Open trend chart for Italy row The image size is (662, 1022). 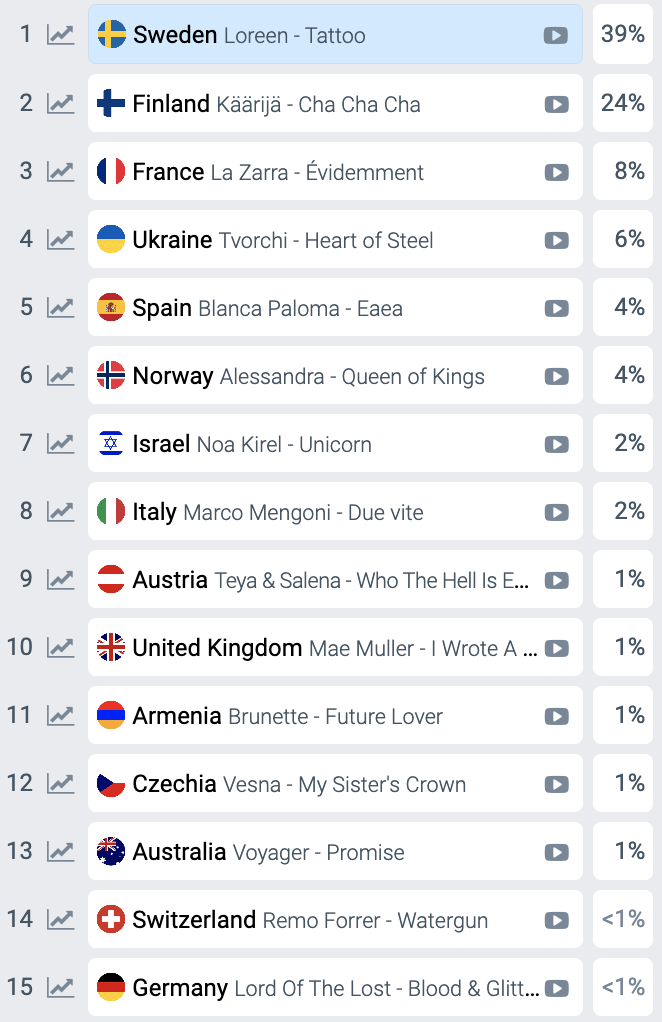[60, 512]
